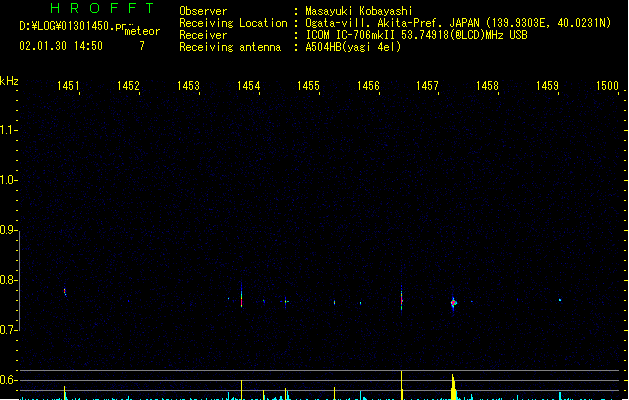Click the 1454 time axis marker

(248, 85)
